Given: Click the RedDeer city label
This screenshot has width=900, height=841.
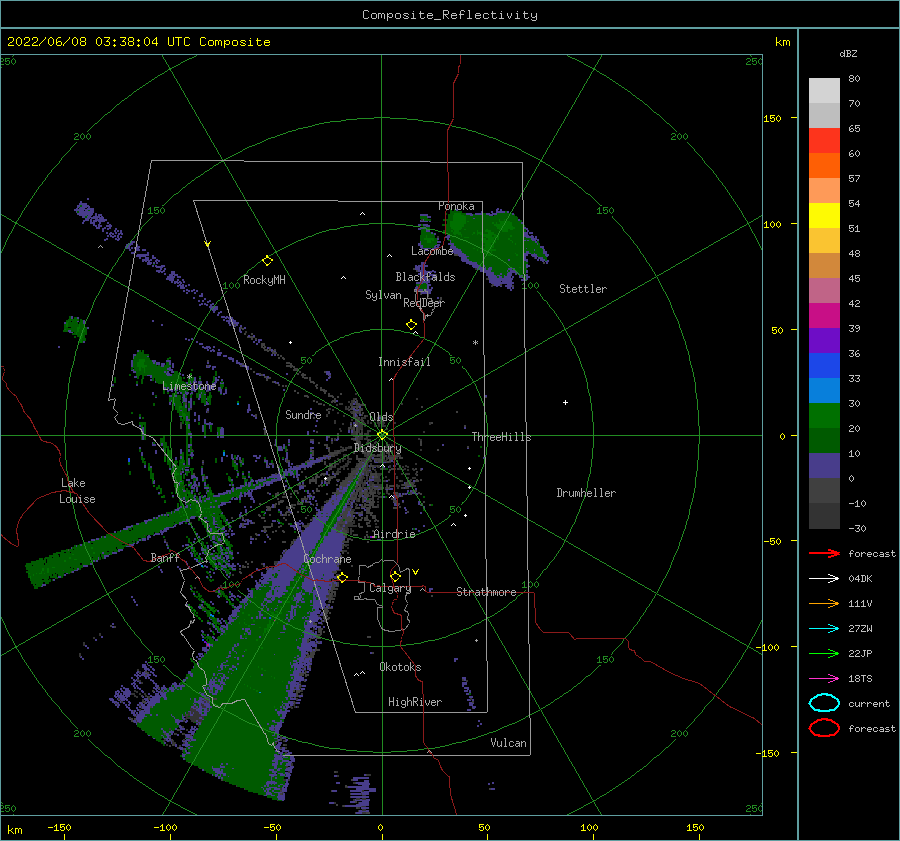Looking at the screenshot, I should pyautogui.click(x=424, y=303).
